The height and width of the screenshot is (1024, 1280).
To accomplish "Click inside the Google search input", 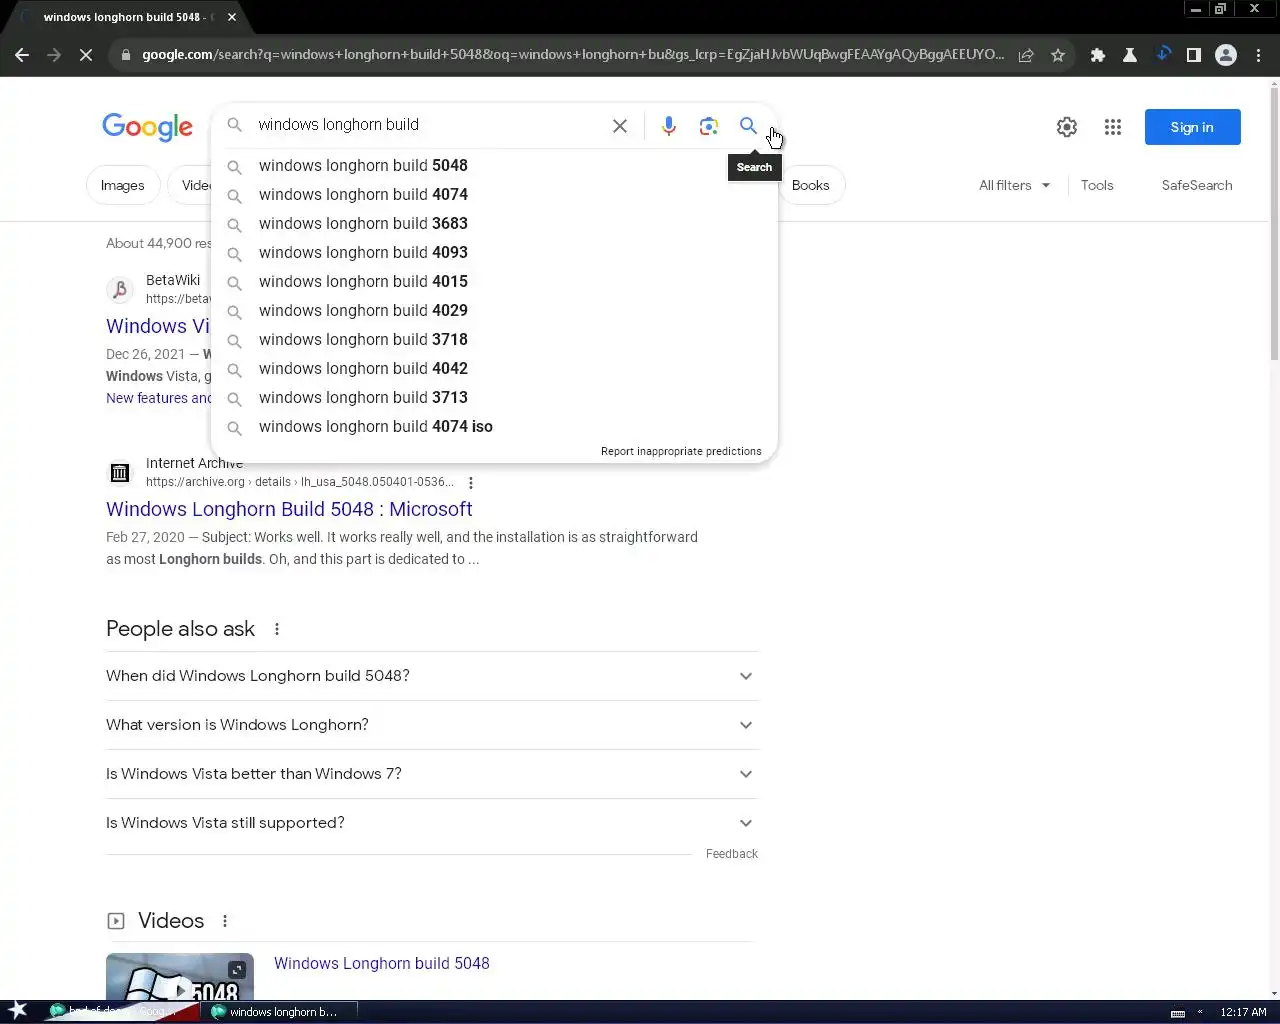I will coord(430,125).
